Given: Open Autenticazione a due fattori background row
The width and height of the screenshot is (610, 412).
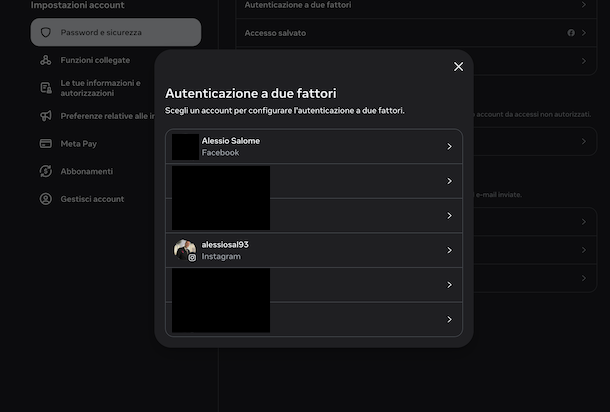Looking at the screenshot, I should click(x=416, y=7).
